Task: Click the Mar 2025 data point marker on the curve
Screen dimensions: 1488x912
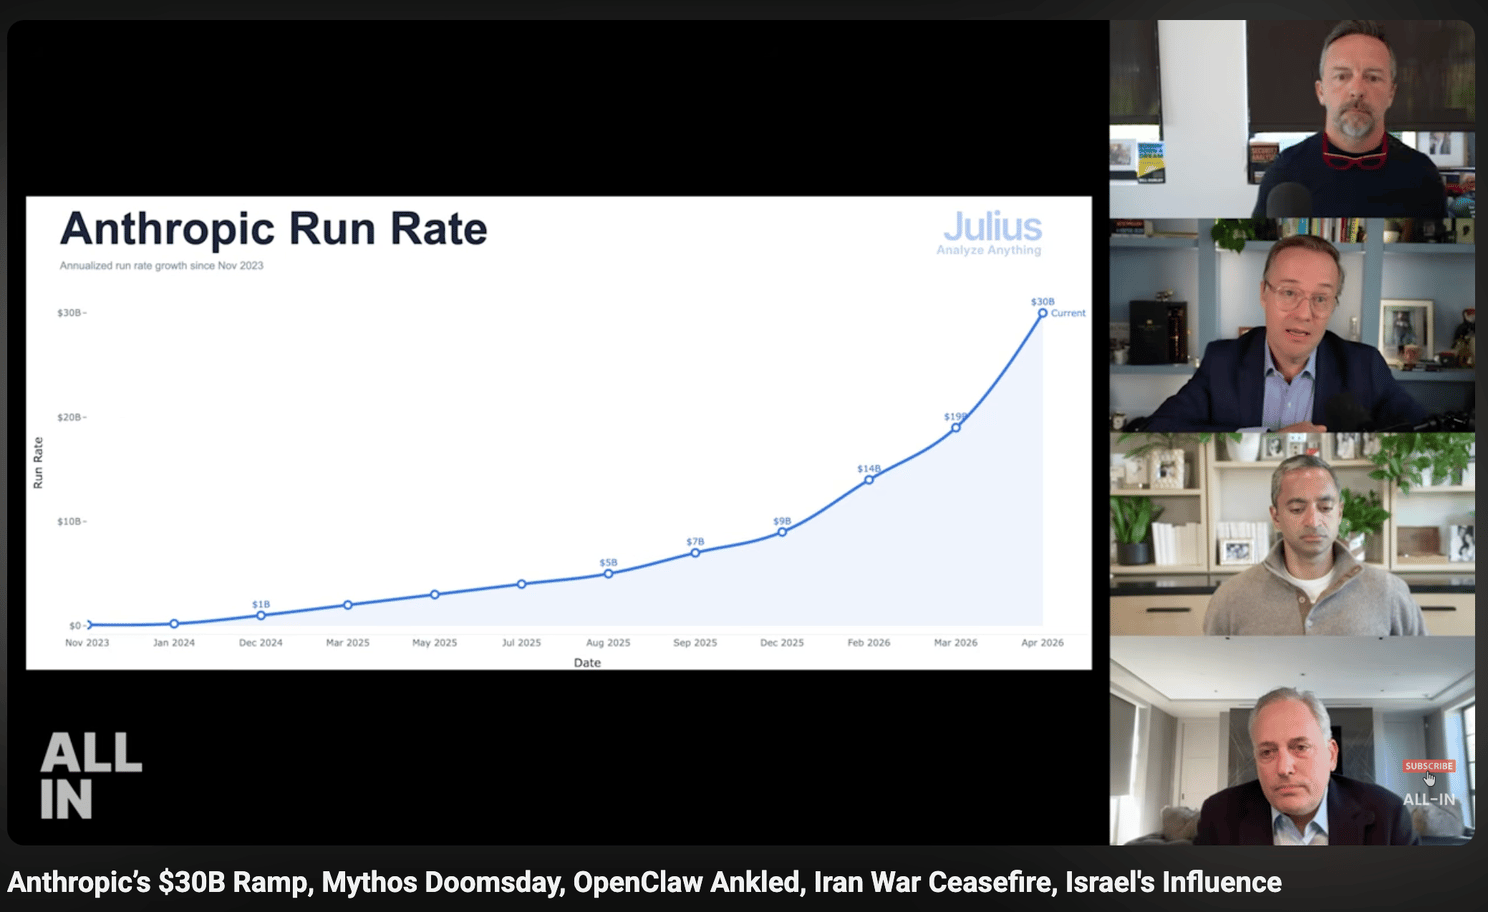Action: coord(348,605)
